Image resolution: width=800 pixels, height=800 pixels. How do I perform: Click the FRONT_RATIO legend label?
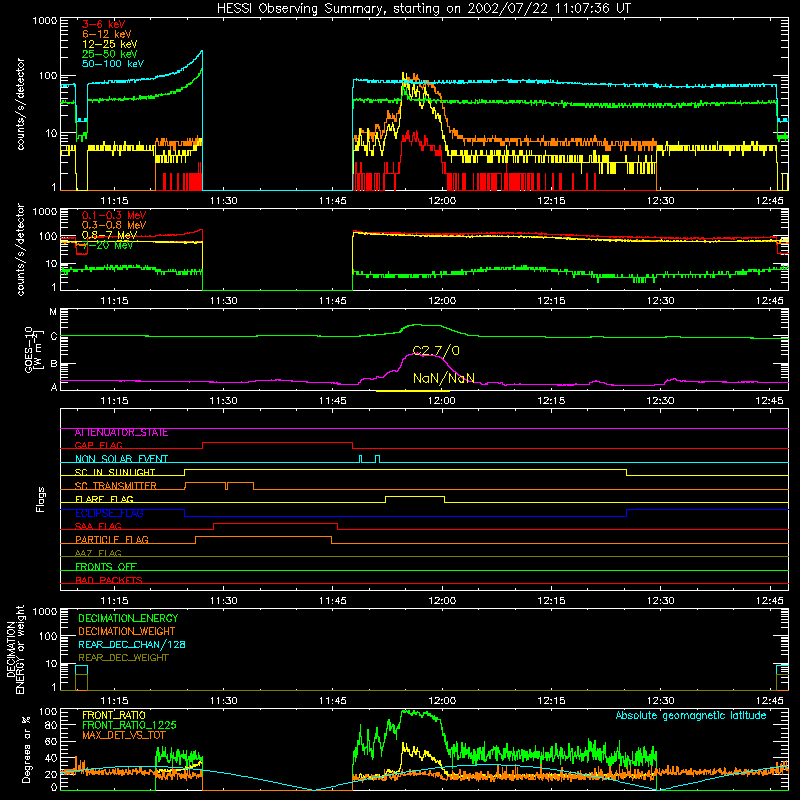click(x=113, y=715)
